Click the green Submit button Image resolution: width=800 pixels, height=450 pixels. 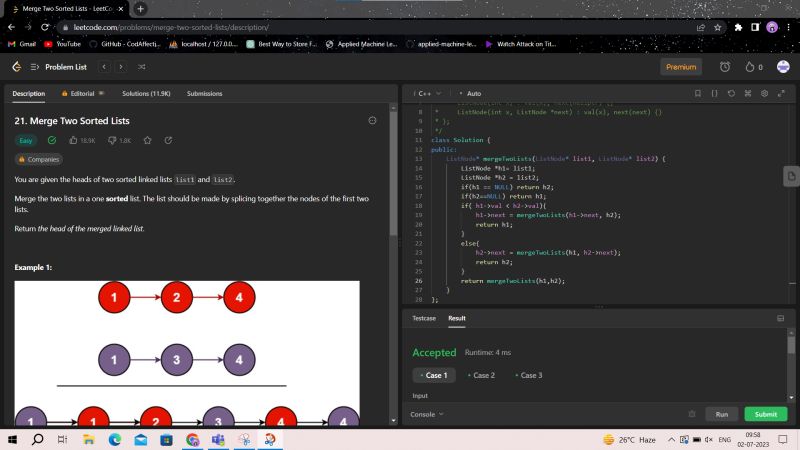[765, 414]
